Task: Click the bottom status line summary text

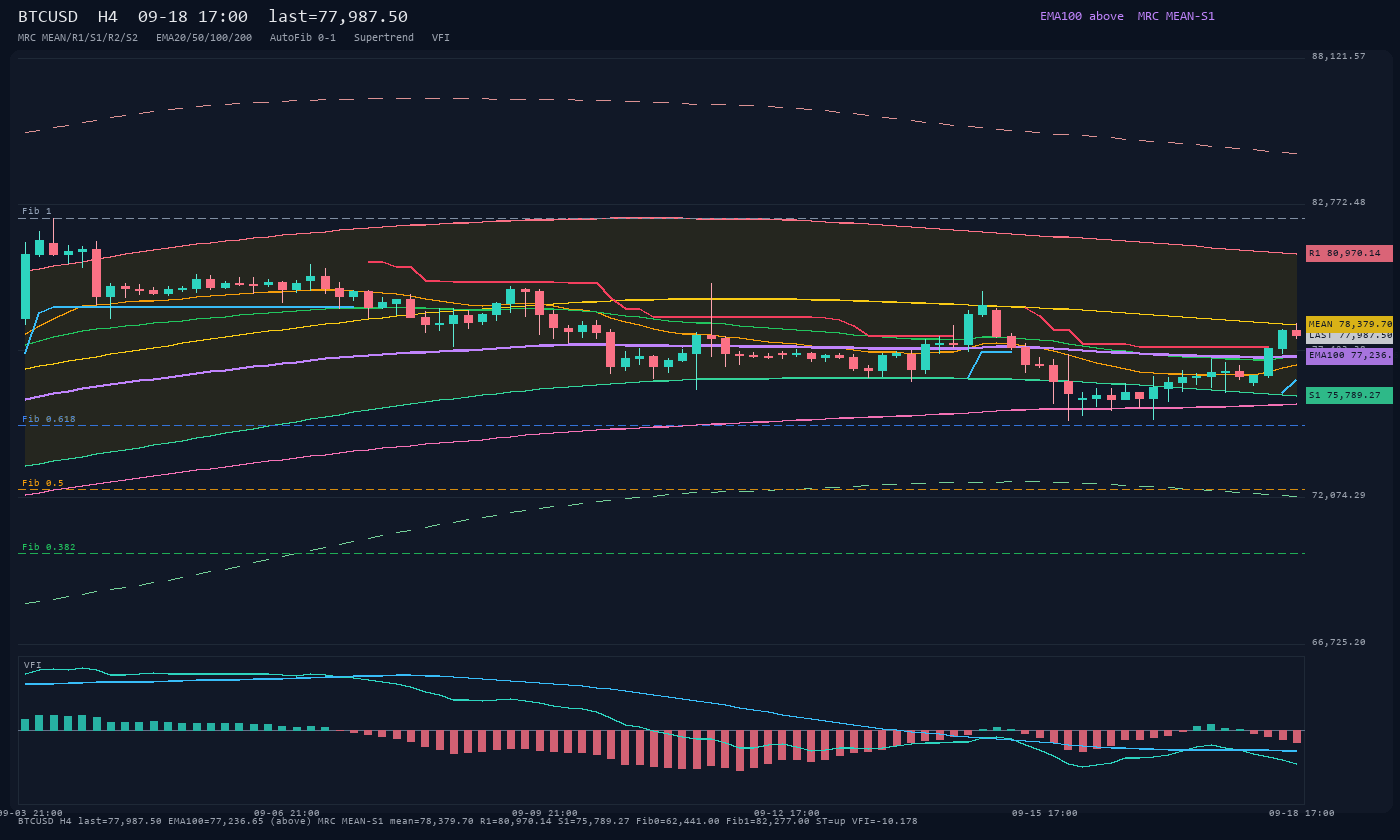Action: point(467,821)
